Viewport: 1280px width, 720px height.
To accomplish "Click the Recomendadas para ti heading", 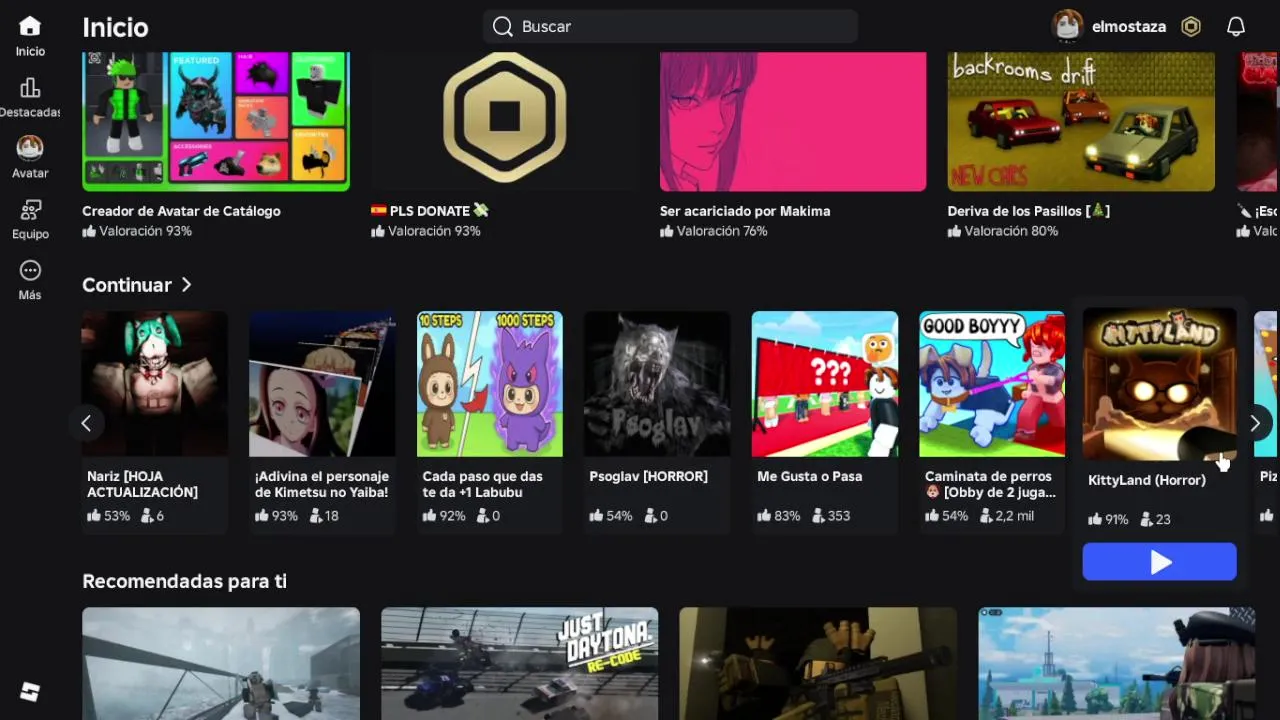I will [184, 581].
